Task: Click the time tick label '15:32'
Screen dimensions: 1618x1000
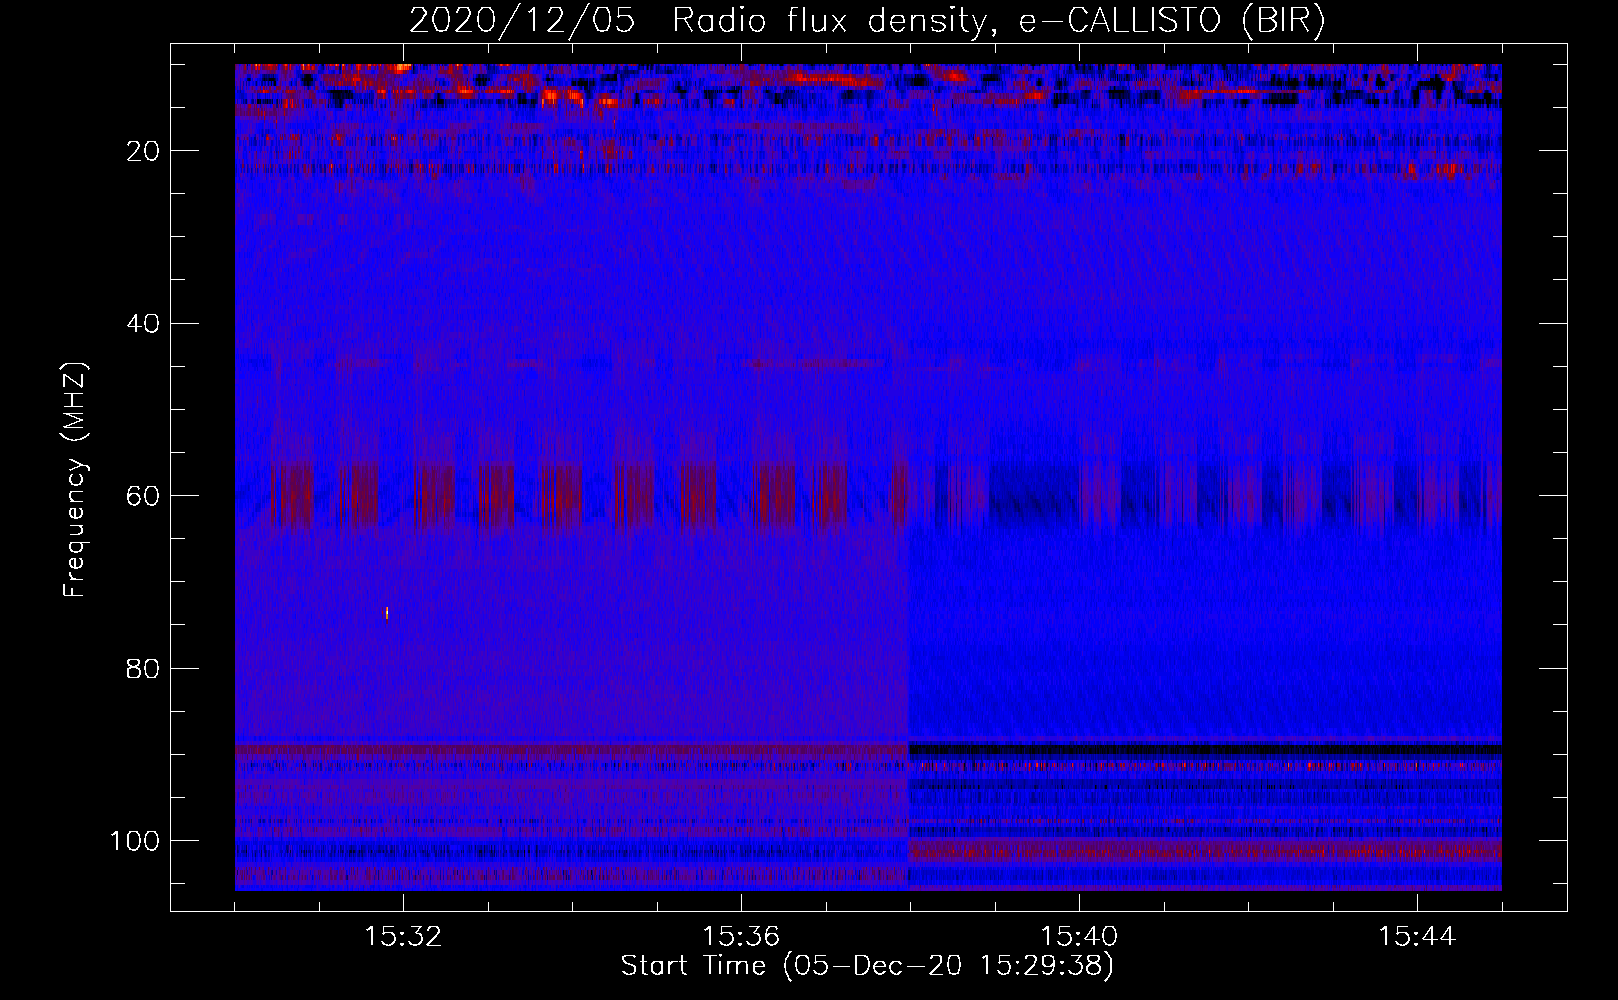Action: coord(403,937)
